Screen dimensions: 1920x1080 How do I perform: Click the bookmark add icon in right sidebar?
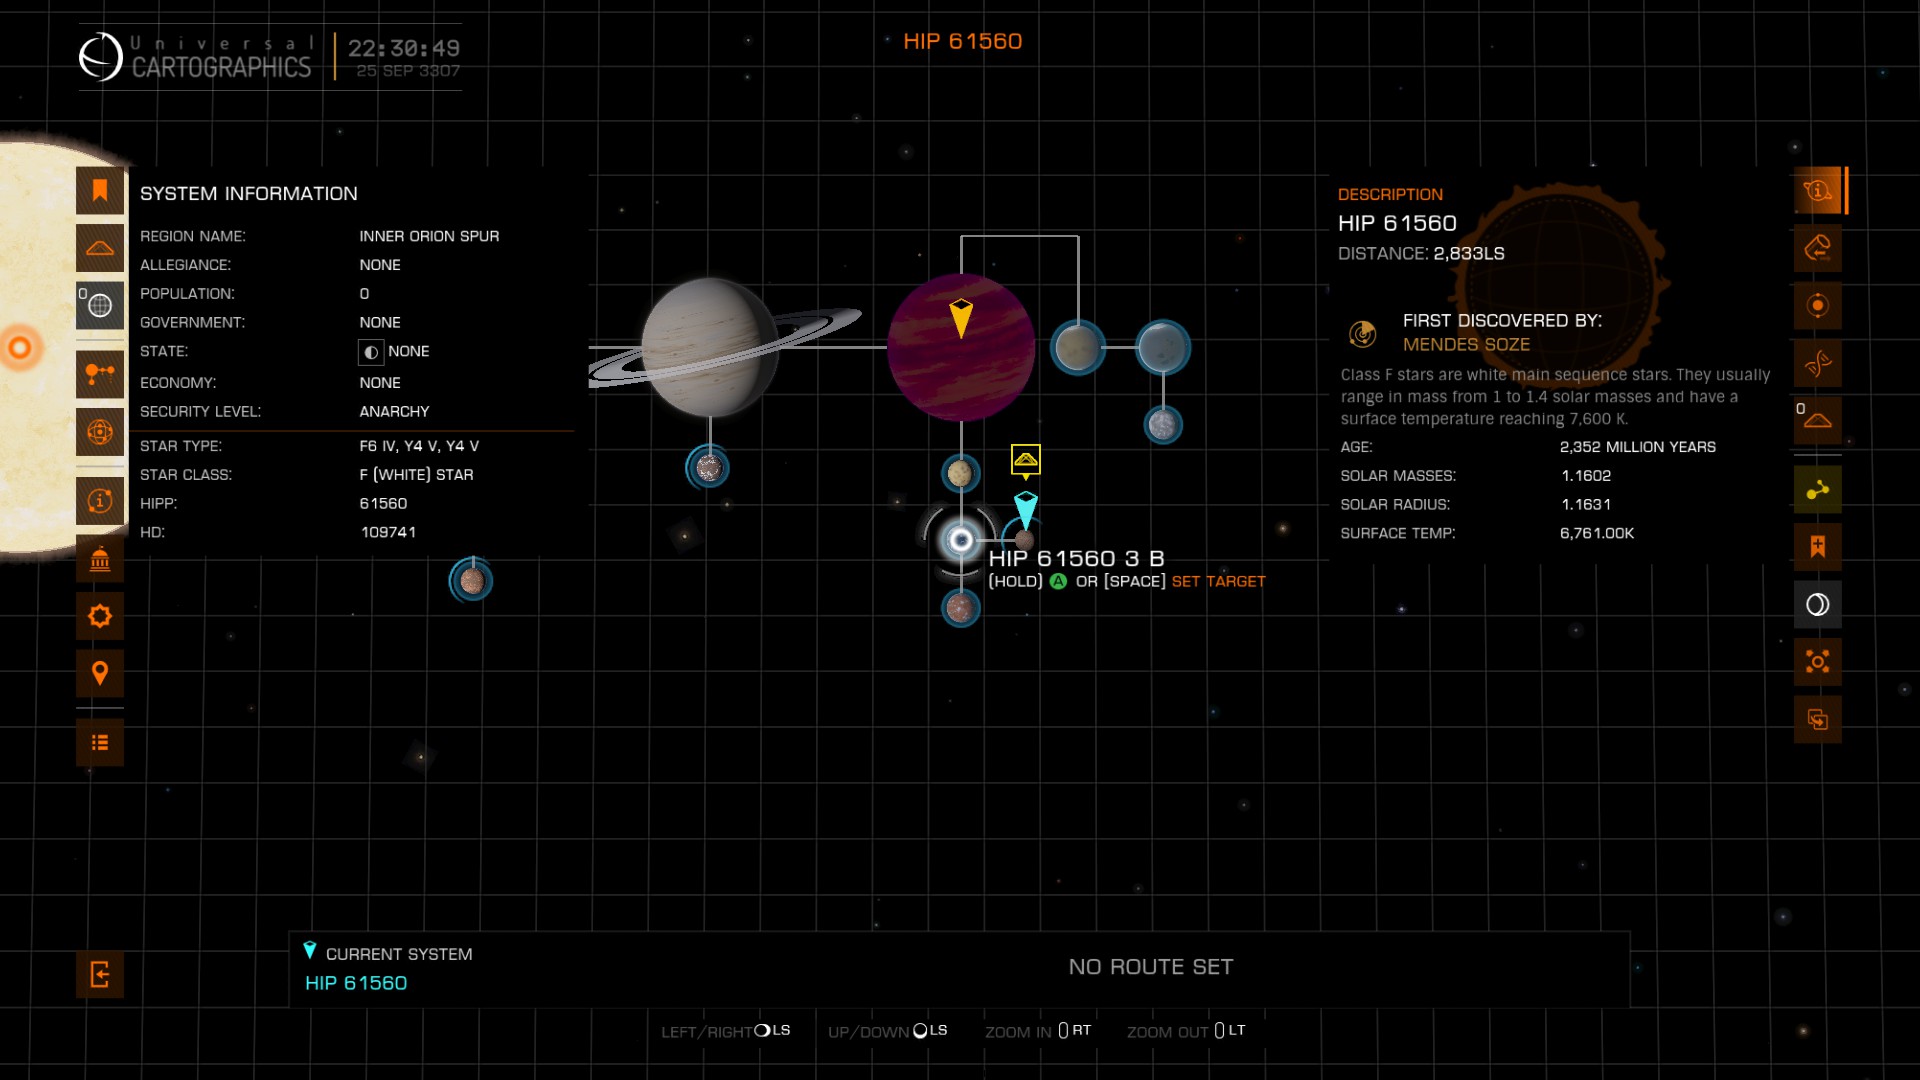pos(1818,547)
